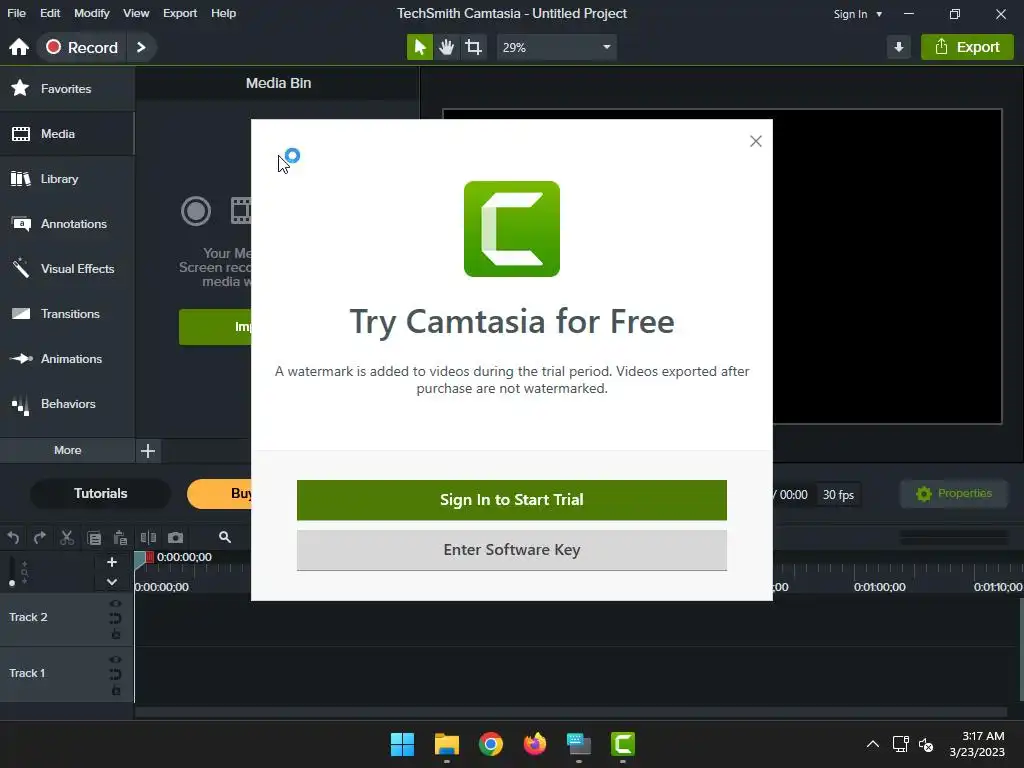1024x768 pixels.
Task: Redo the last action
Action: coord(40,537)
